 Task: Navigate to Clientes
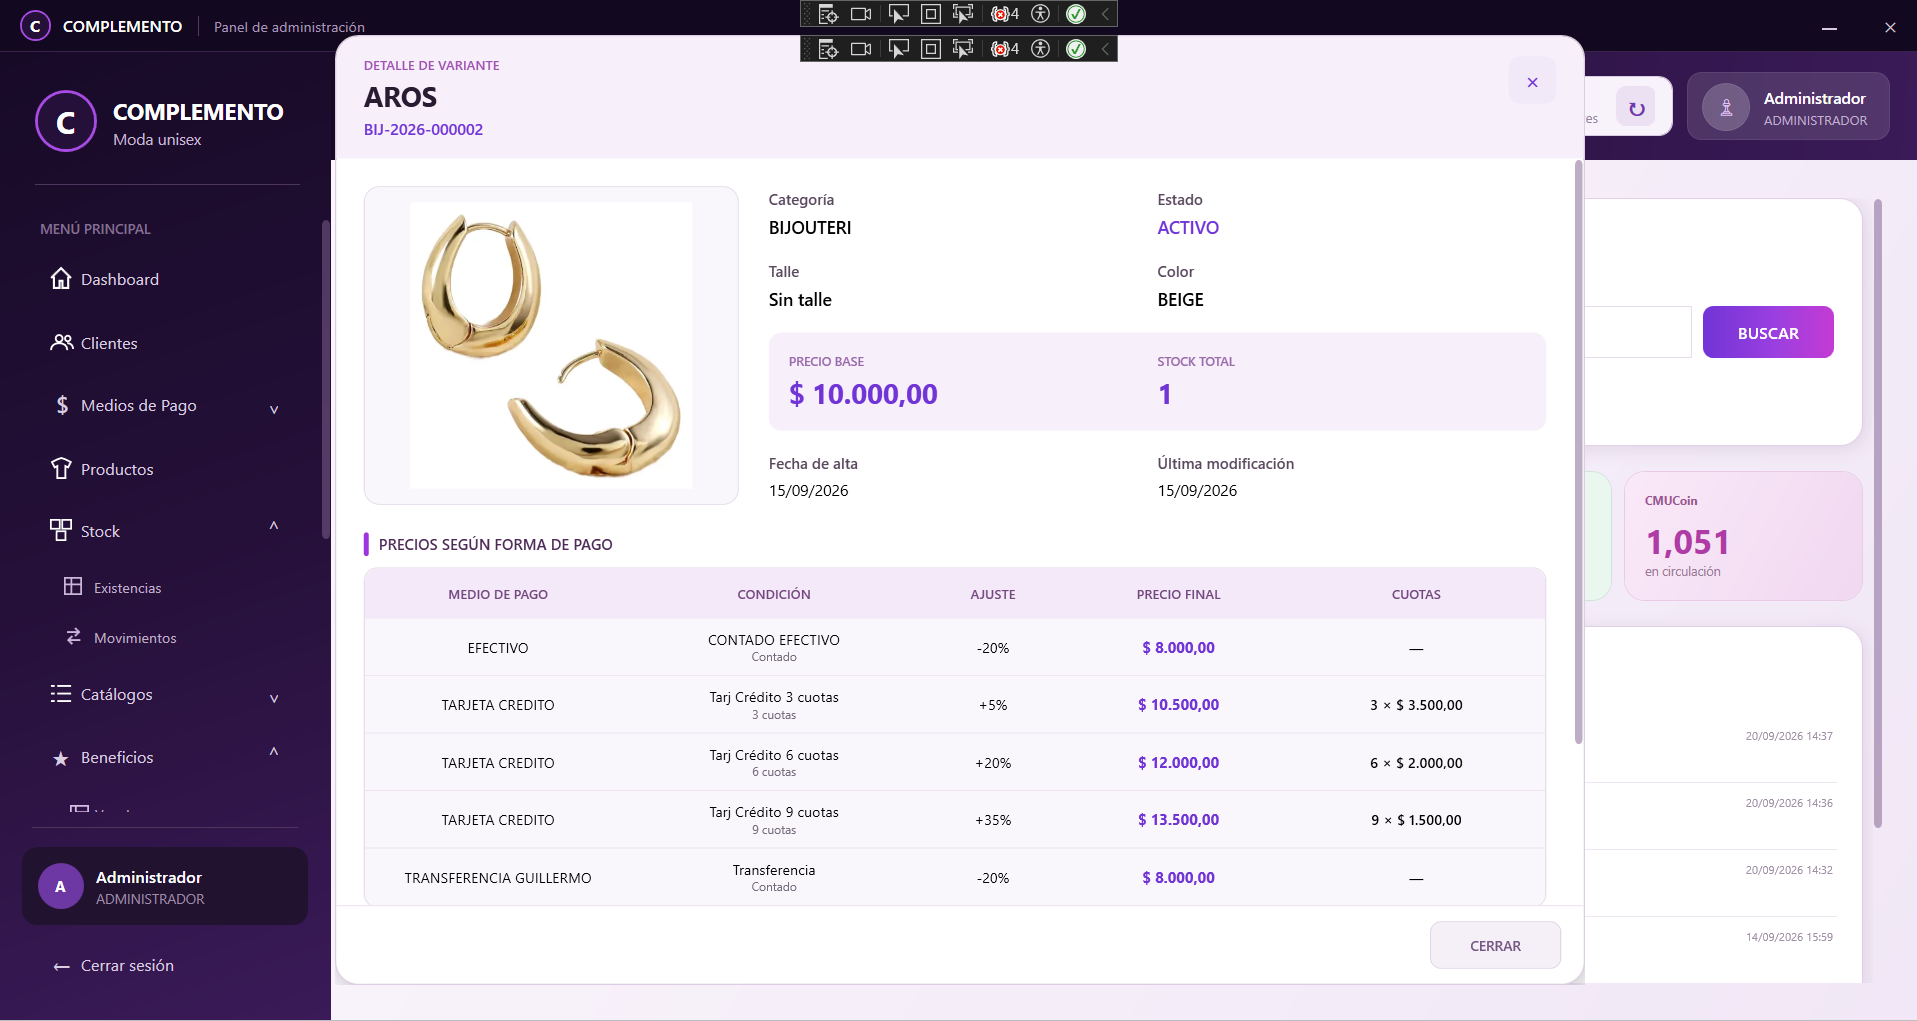109,343
